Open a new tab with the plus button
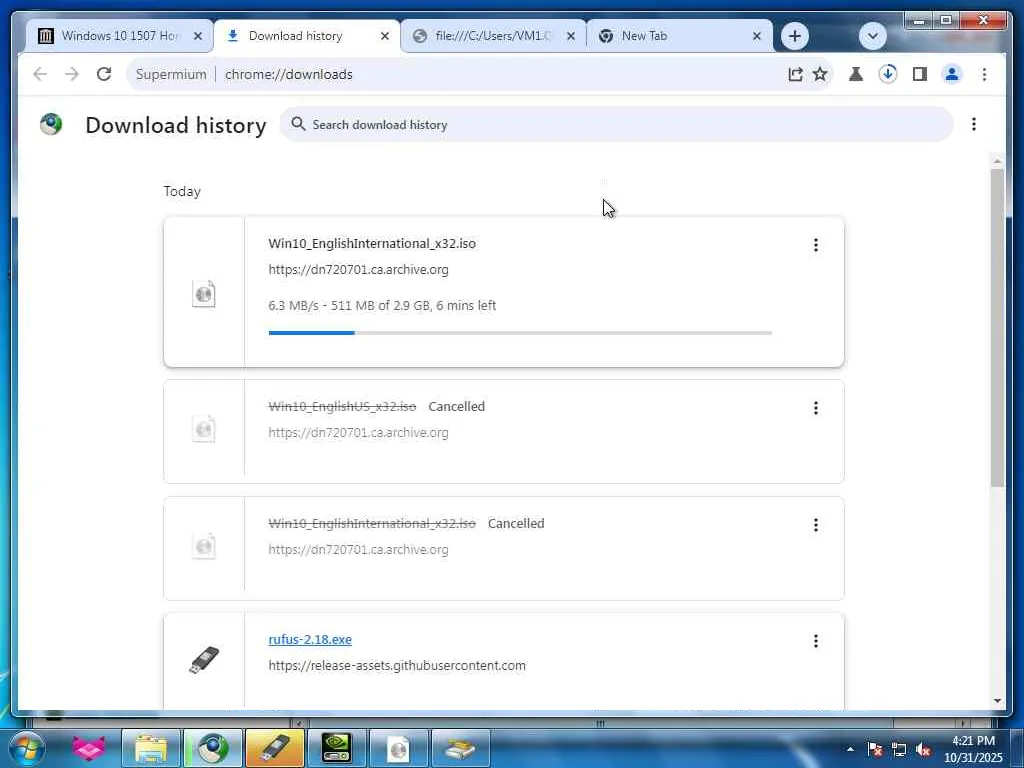This screenshot has width=1024, height=768. coord(795,36)
